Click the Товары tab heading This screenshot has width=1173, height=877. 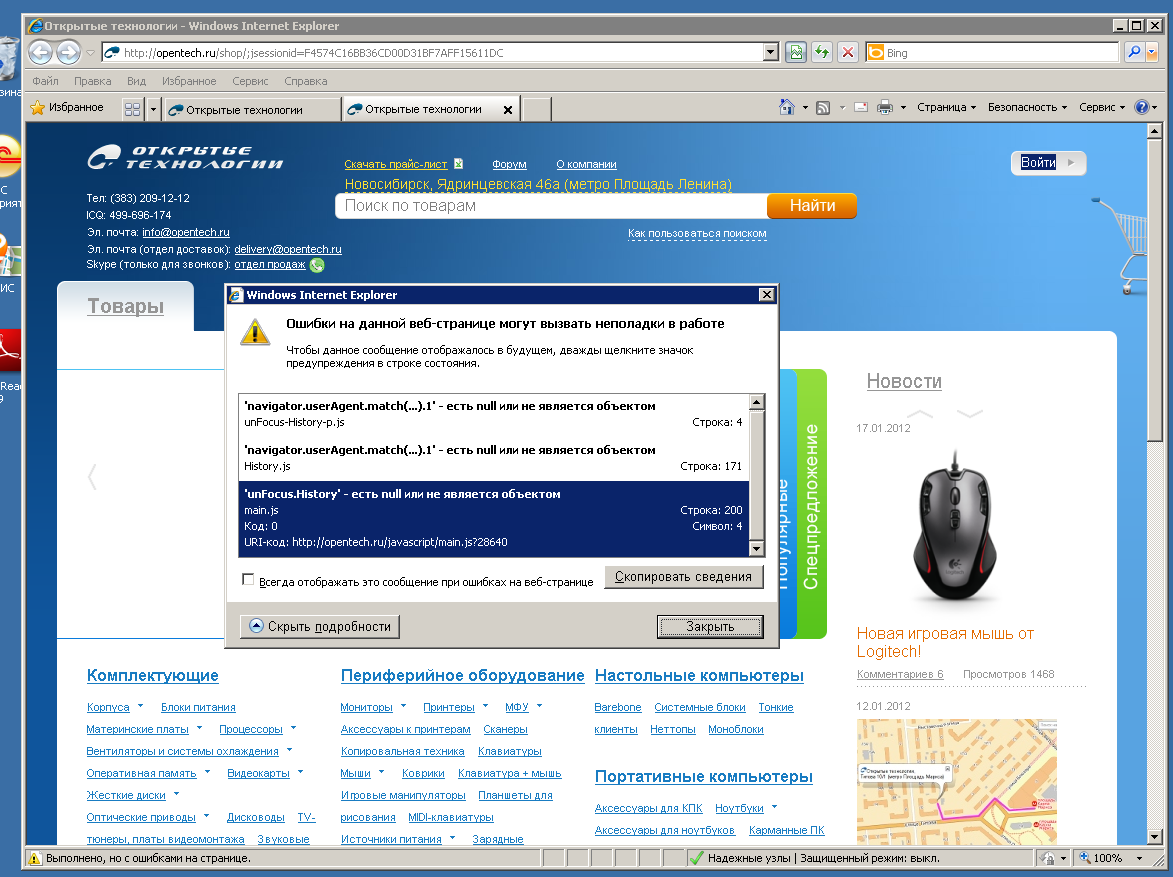[x=126, y=306]
